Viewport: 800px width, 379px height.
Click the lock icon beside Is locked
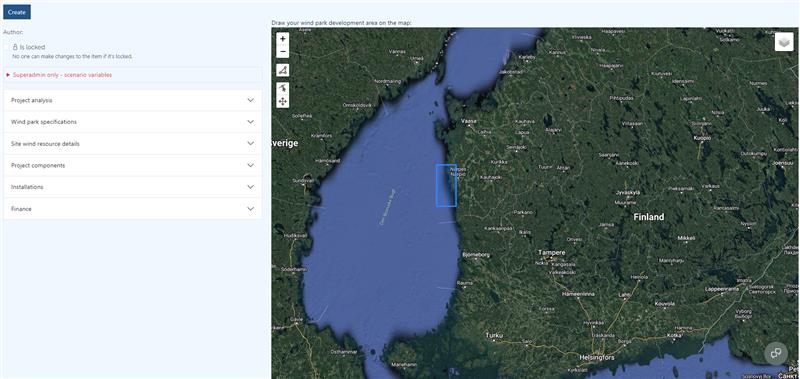click(x=15, y=47)
